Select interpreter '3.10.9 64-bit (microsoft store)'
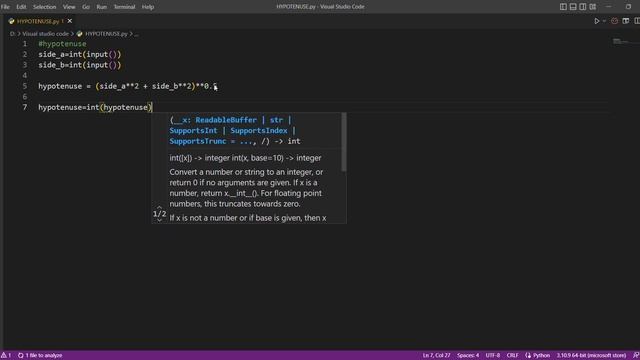Screen dimensions: 640x360 click(x=591, y=355)
